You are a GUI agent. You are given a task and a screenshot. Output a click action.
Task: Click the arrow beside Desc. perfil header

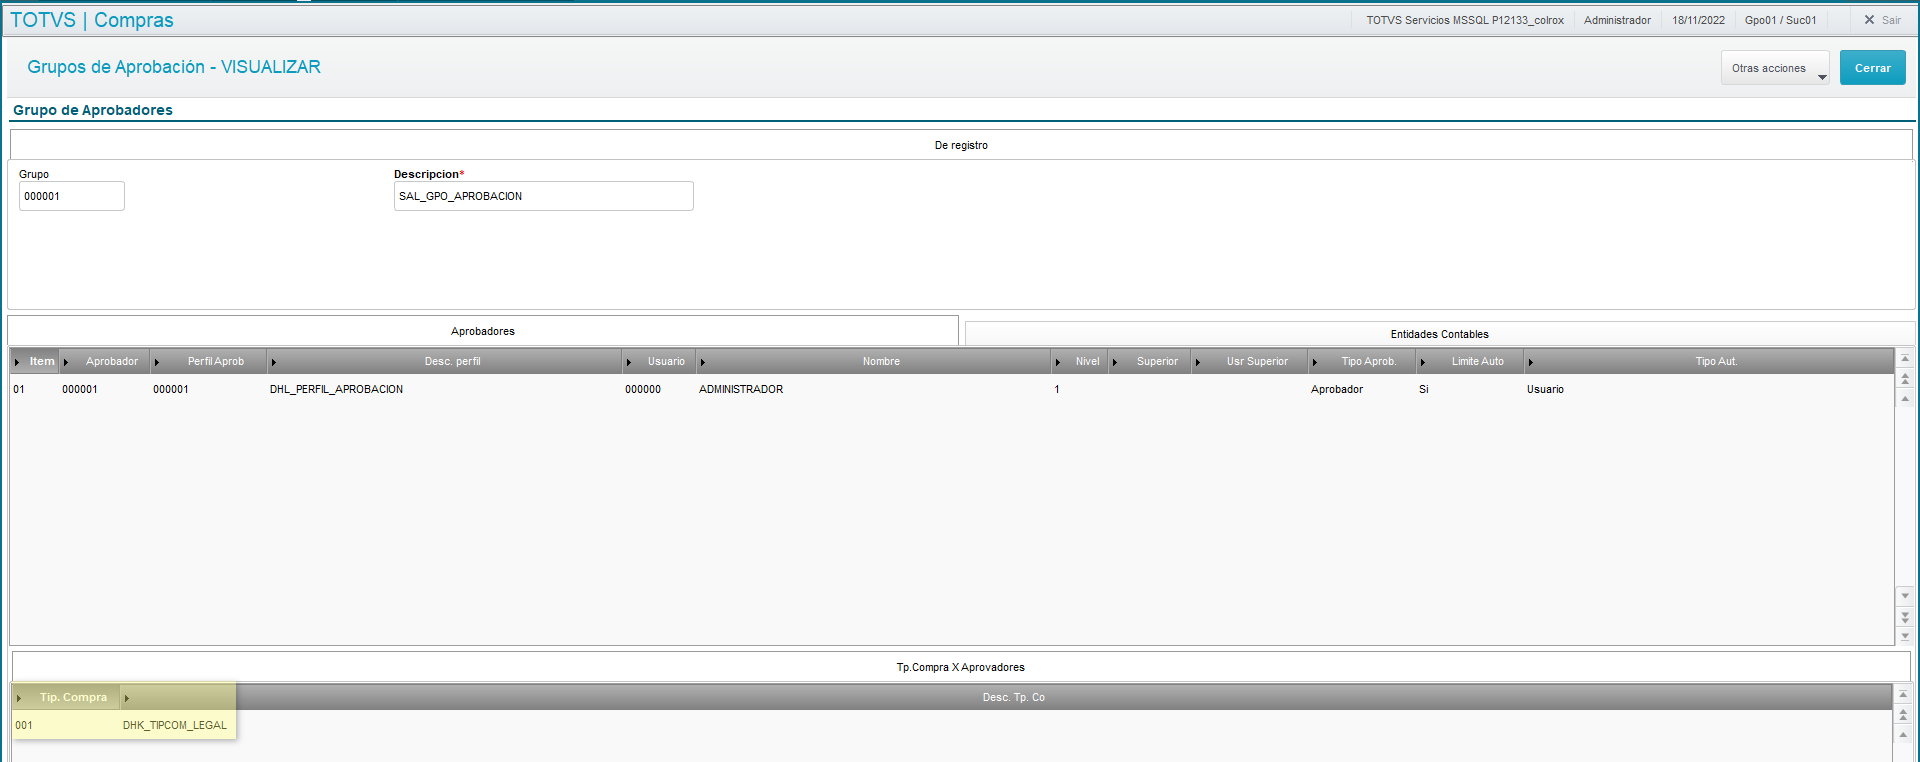pyautogui.click(x=273, y=362)
